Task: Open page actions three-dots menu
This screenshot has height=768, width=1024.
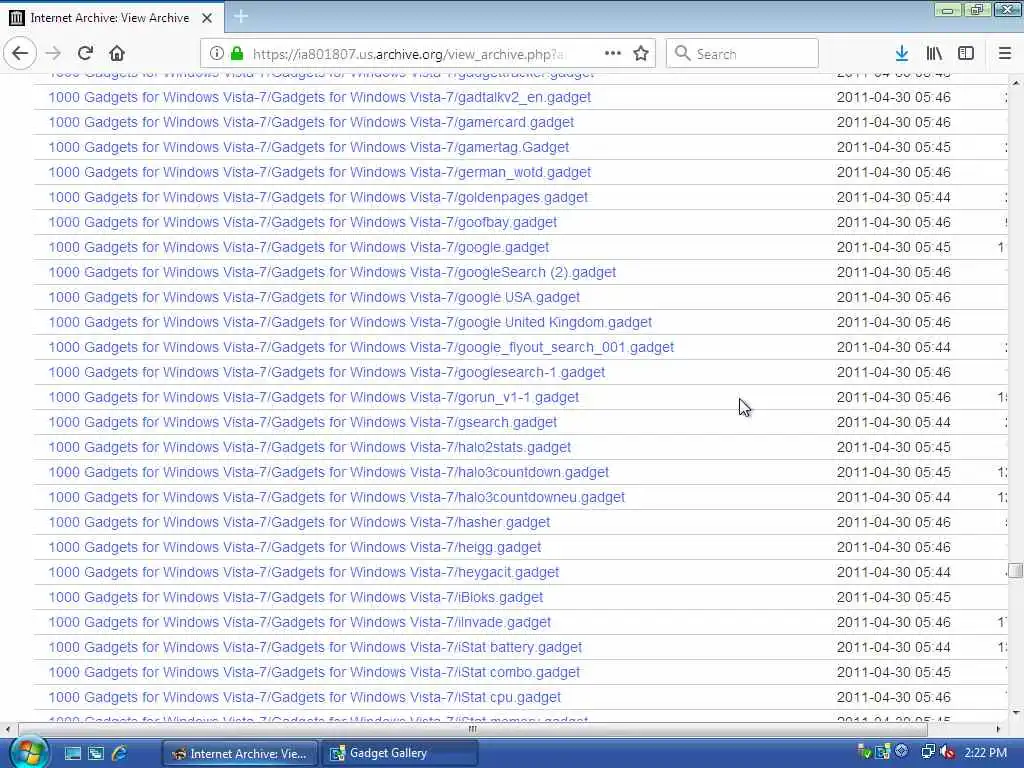Action: click(613, 54)
